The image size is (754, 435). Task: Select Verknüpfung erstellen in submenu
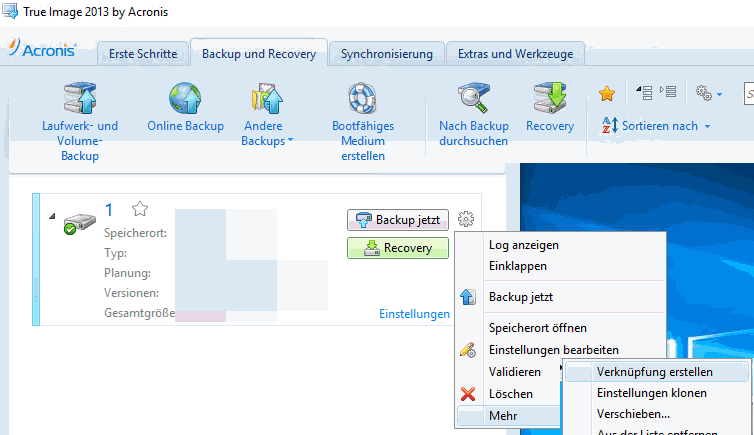pyautogui.click(x=656, y=372)
